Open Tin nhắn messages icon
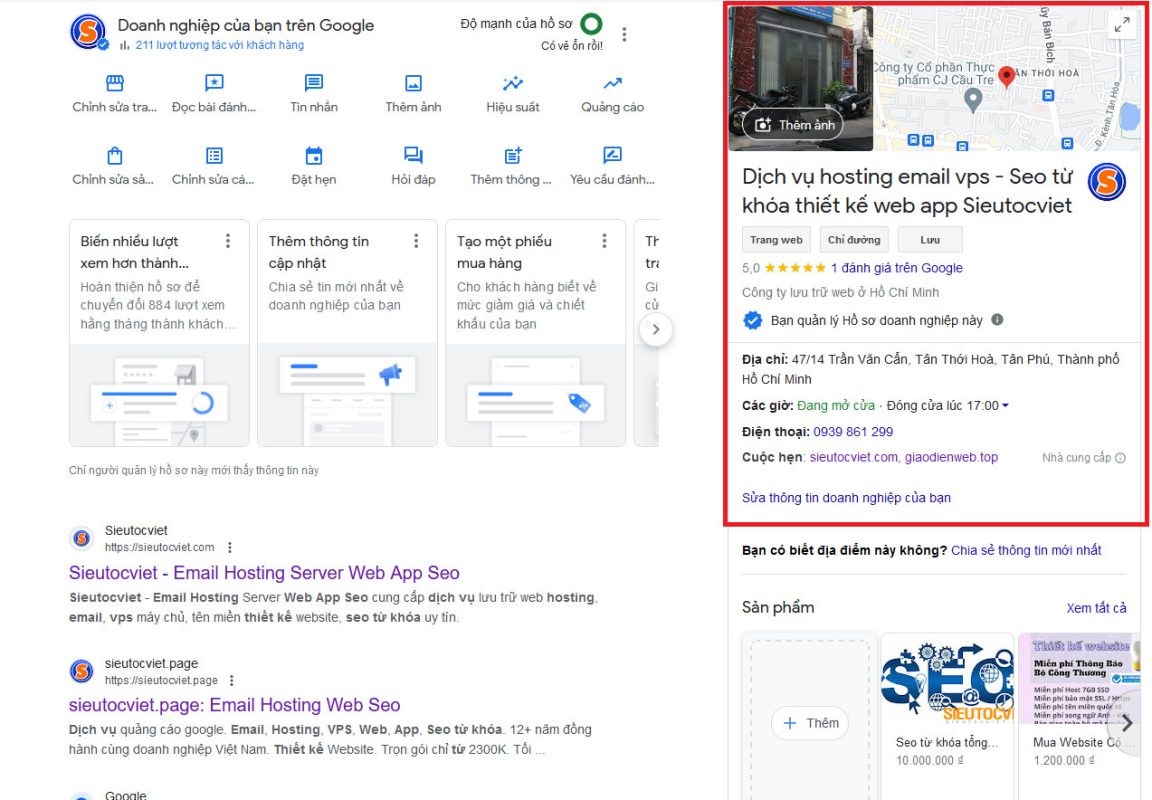Viewport: 1152px width, 800px height. (x=314, y=83)
